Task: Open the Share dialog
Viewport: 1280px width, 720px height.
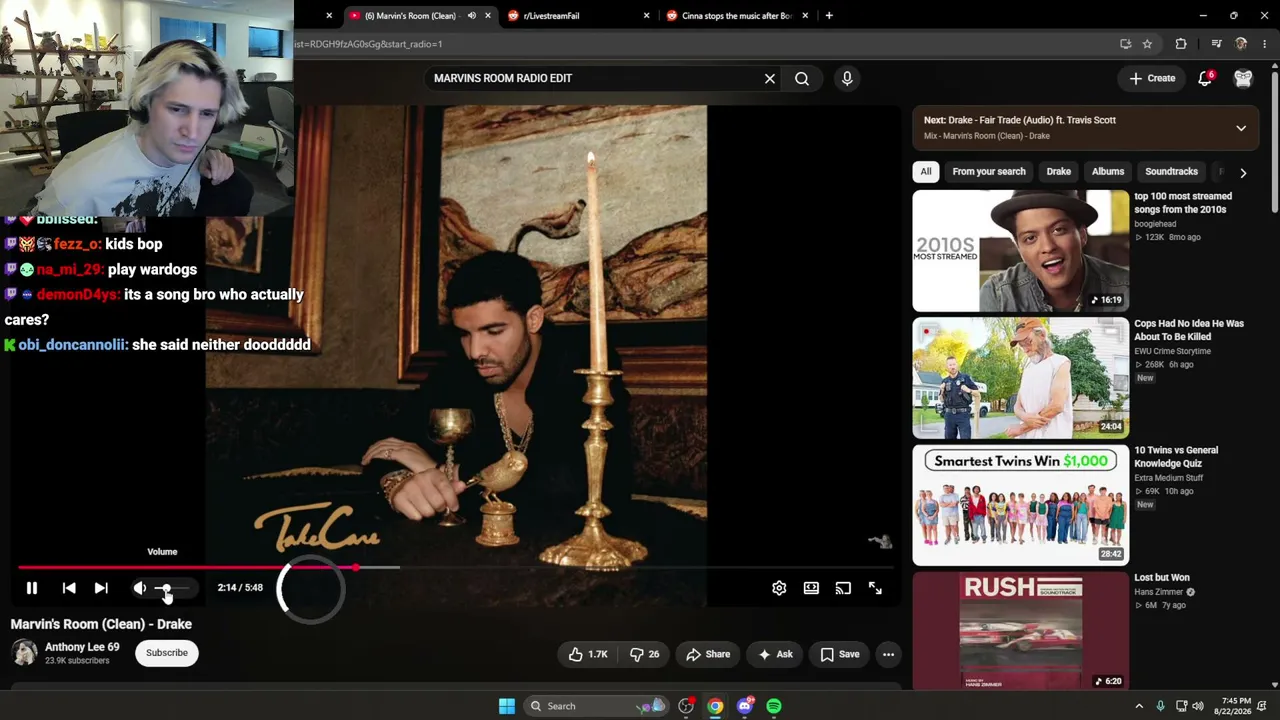Action: coord(708,654)
